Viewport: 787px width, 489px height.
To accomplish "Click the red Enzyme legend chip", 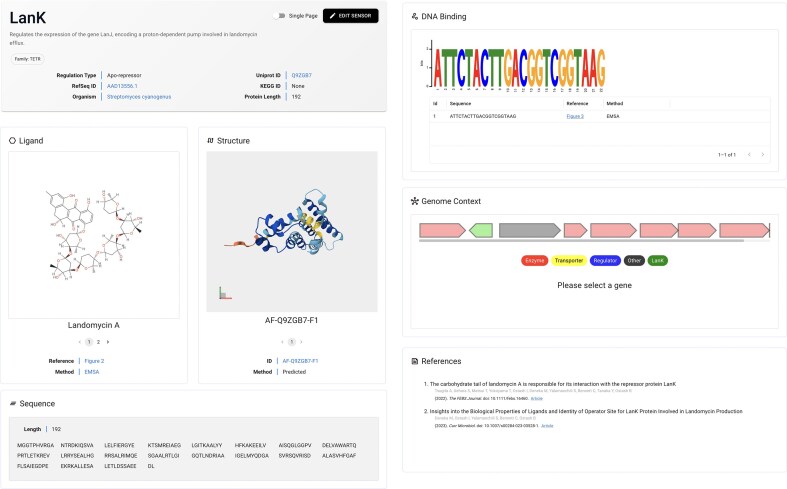I will (x=535, y=261).
